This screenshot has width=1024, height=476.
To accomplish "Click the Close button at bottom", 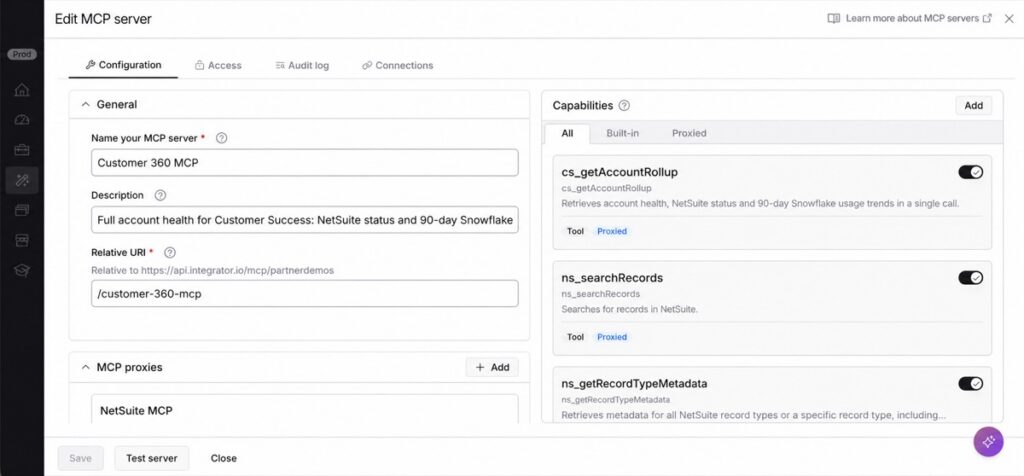I will click(x=223, y=458).
